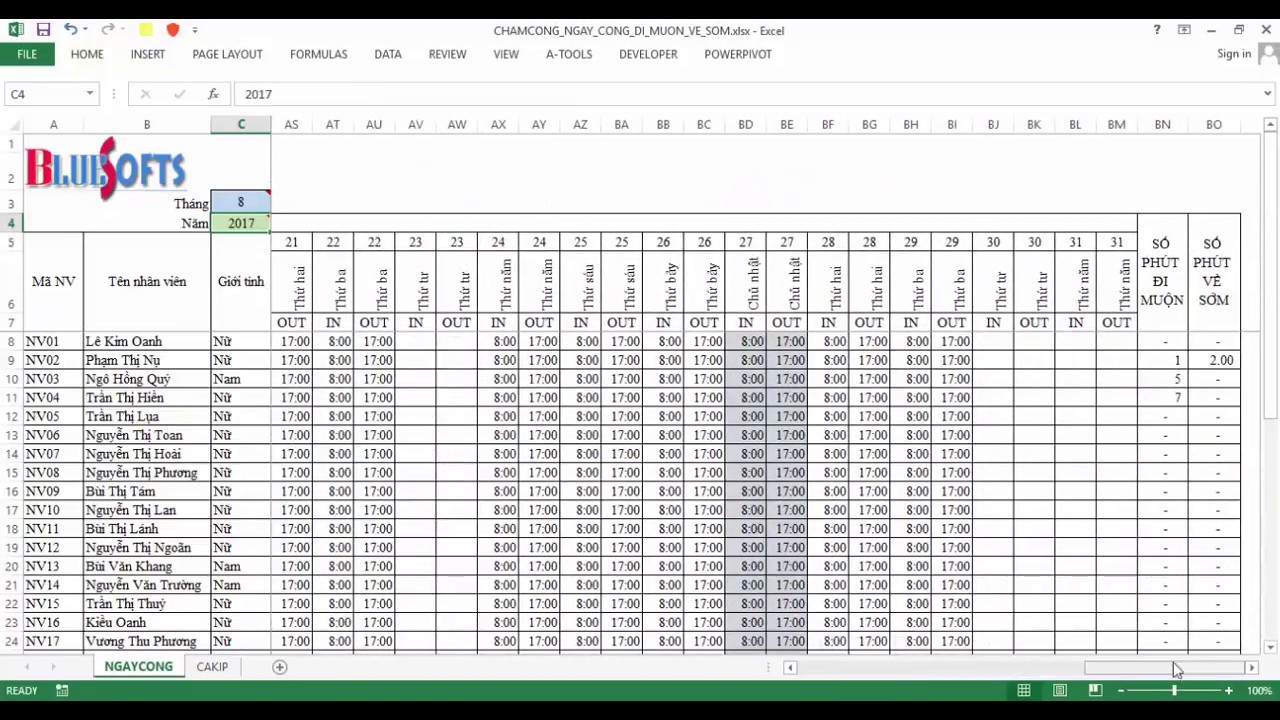Click the 100% zoom level
Screen dimensions: 1280x720
[1259, 690]
